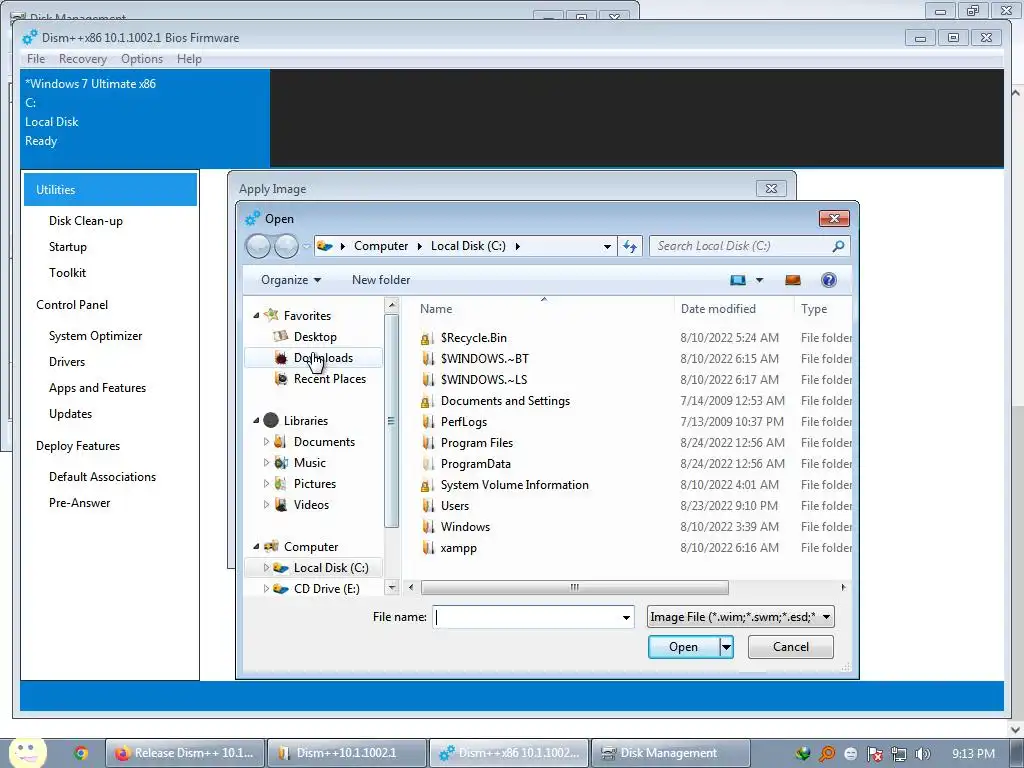
Task: Open the help question-mark icon
Action: click(829, 280)
